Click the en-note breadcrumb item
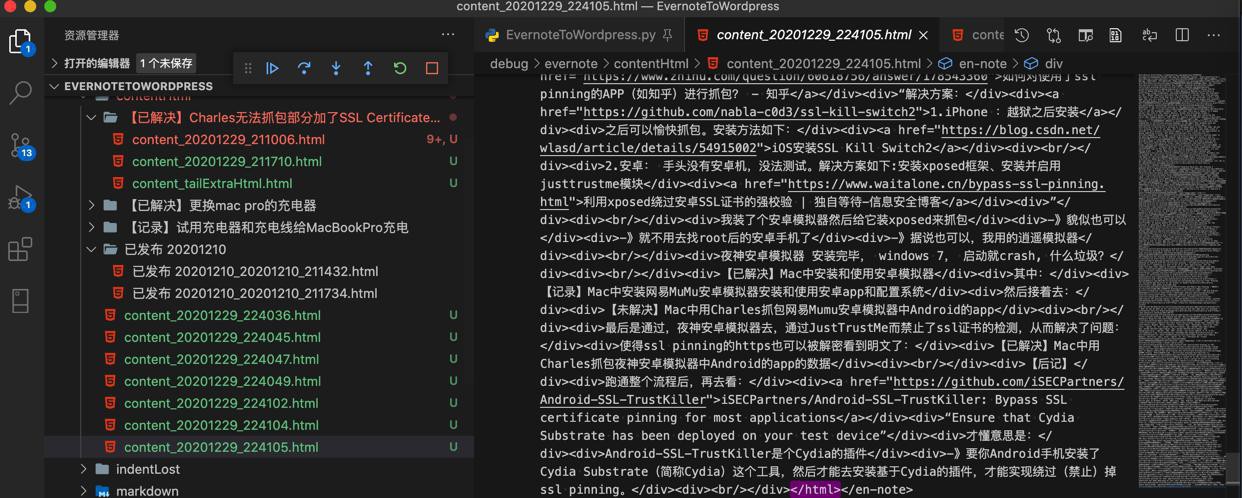 982,63
